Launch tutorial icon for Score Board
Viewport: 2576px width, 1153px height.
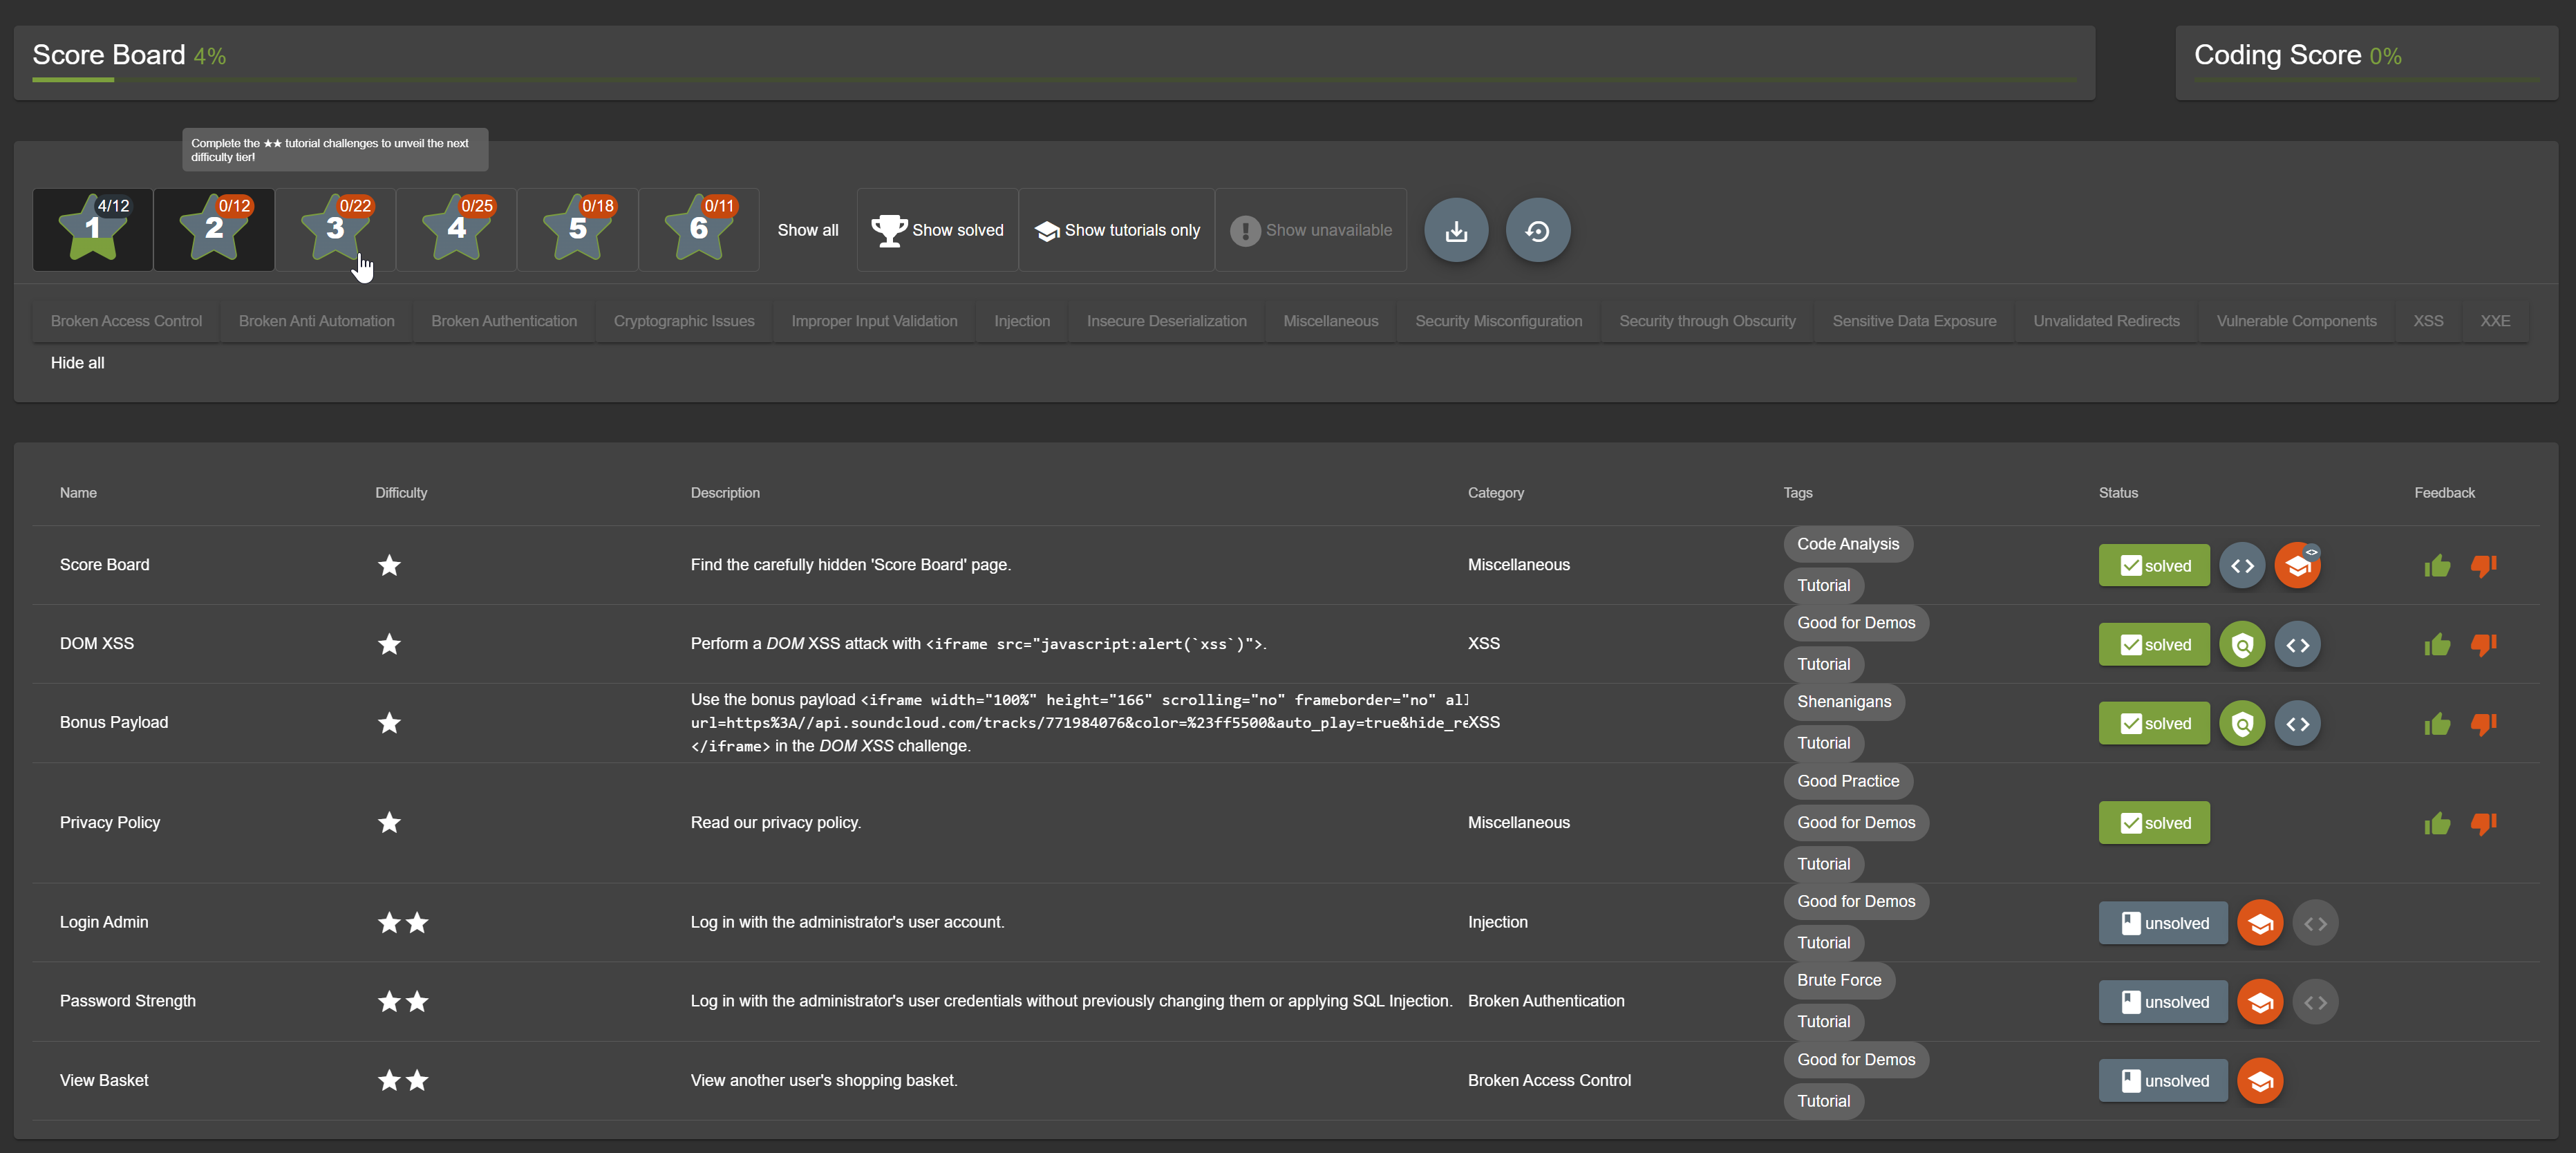tap(2297, 566)
